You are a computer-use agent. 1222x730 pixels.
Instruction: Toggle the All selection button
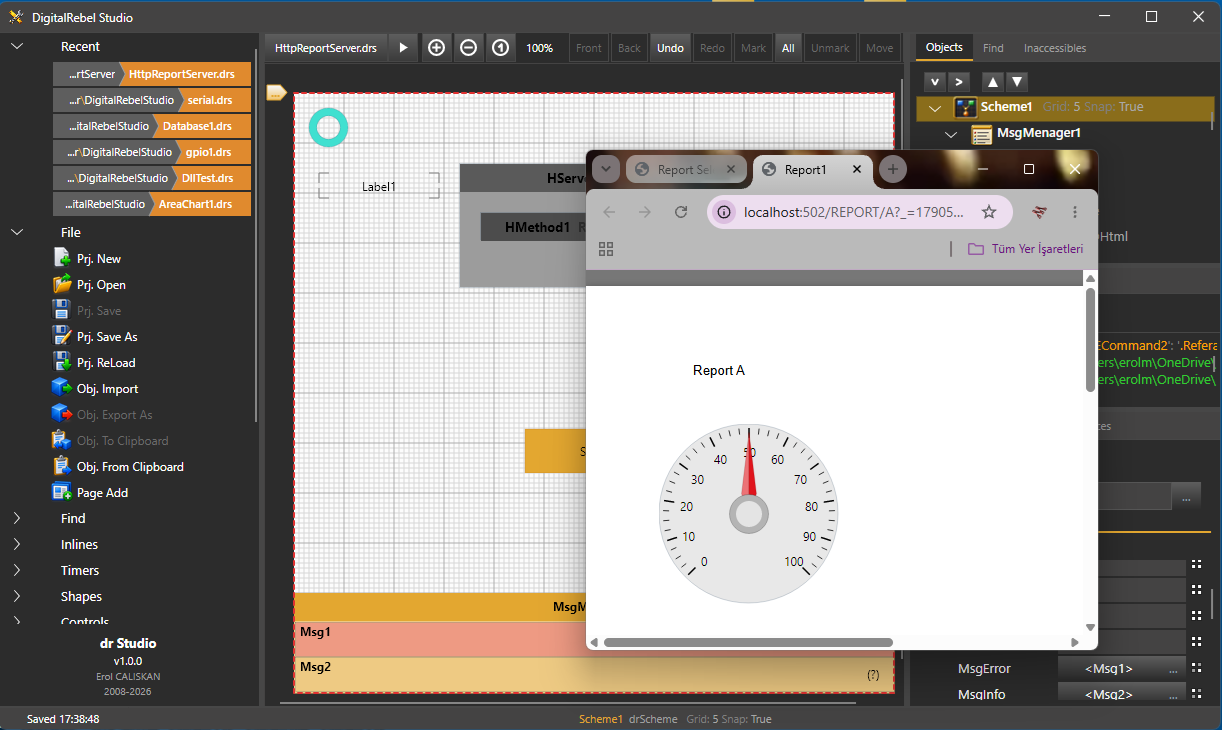coord(788,48)
